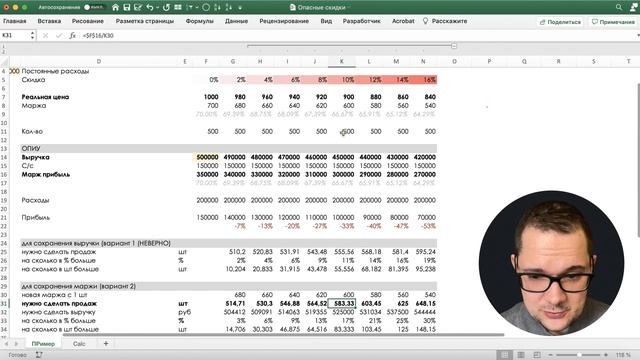Click the Undo arrow icon
The width and height of the screenshot is (640, 360).
pos(150,7)
